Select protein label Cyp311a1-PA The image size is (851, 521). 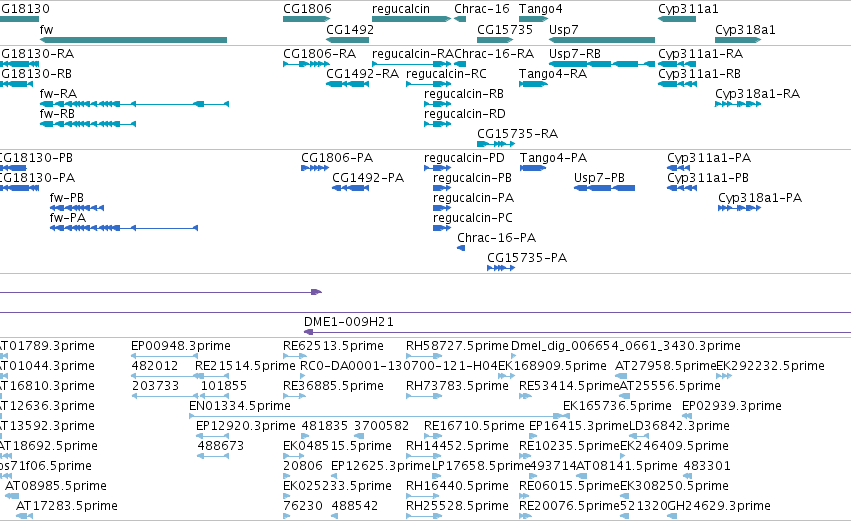709,158
